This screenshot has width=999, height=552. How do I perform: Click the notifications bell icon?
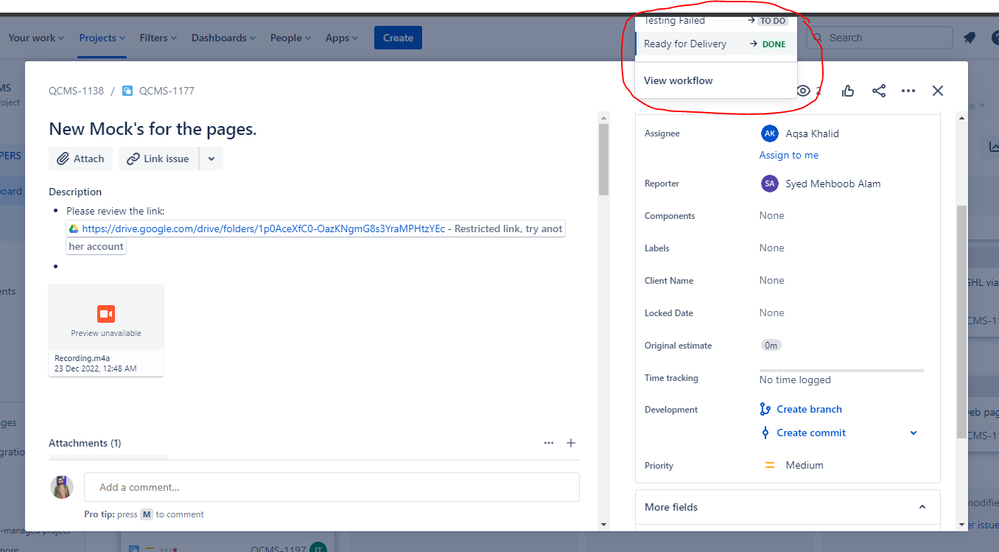pyautogui.click(x=970, y=38)
